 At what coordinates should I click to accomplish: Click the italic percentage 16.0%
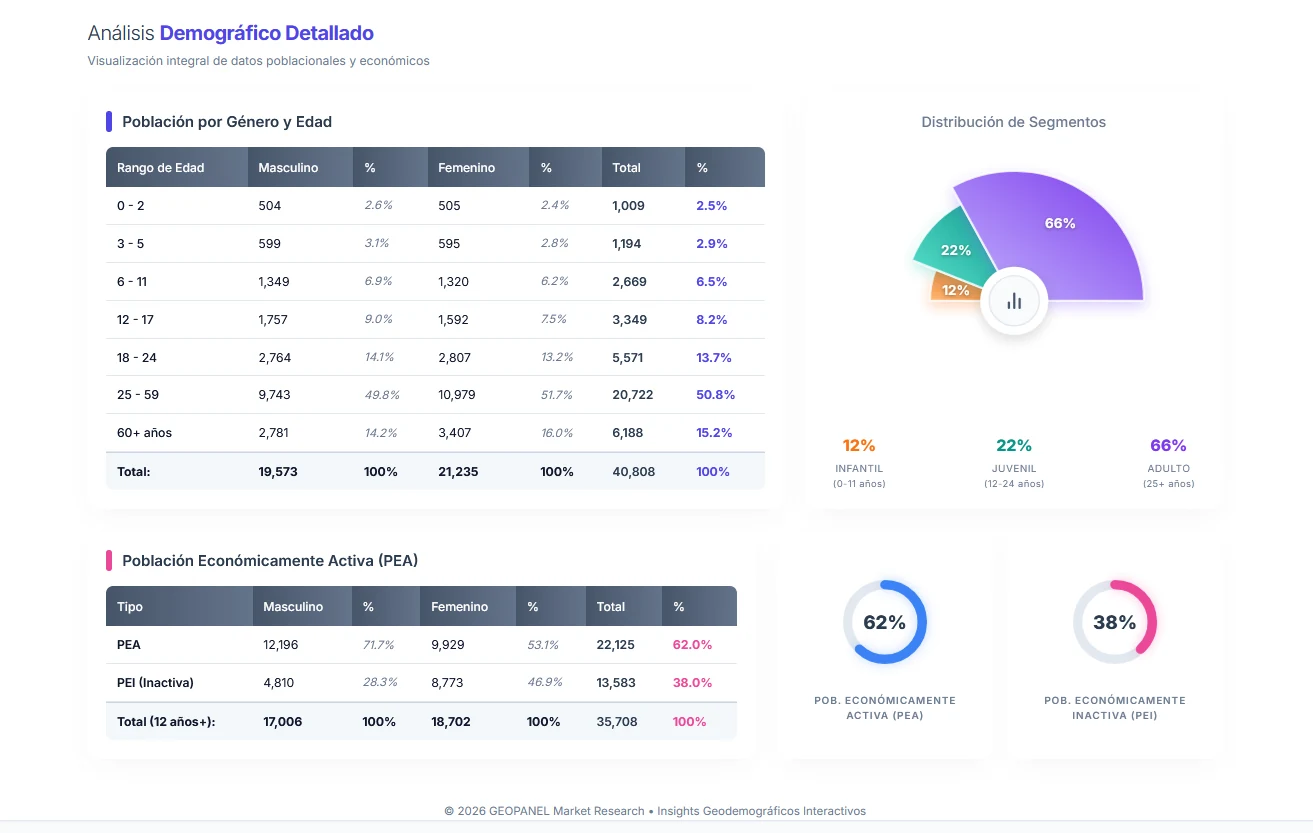click(556, 433)
